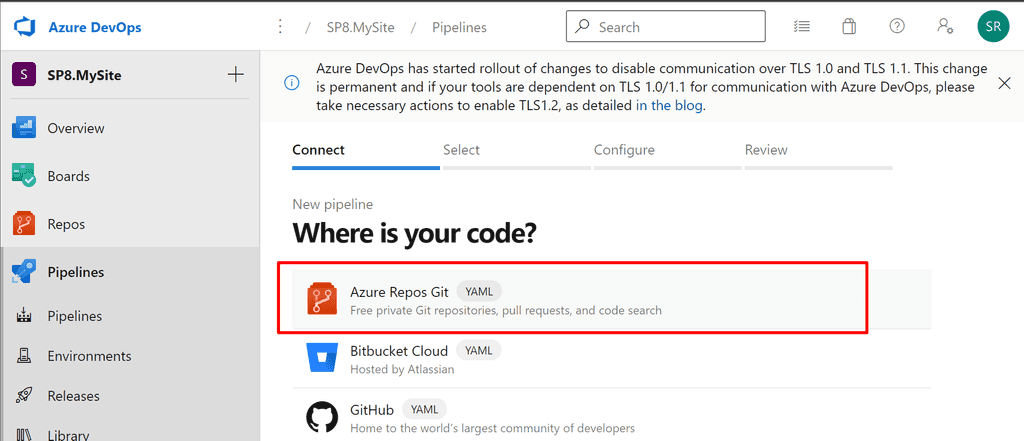Switch to the Connect step tab
This screenshot has width=1024, height=441.
pyautogui.click(x=366, y=155)
